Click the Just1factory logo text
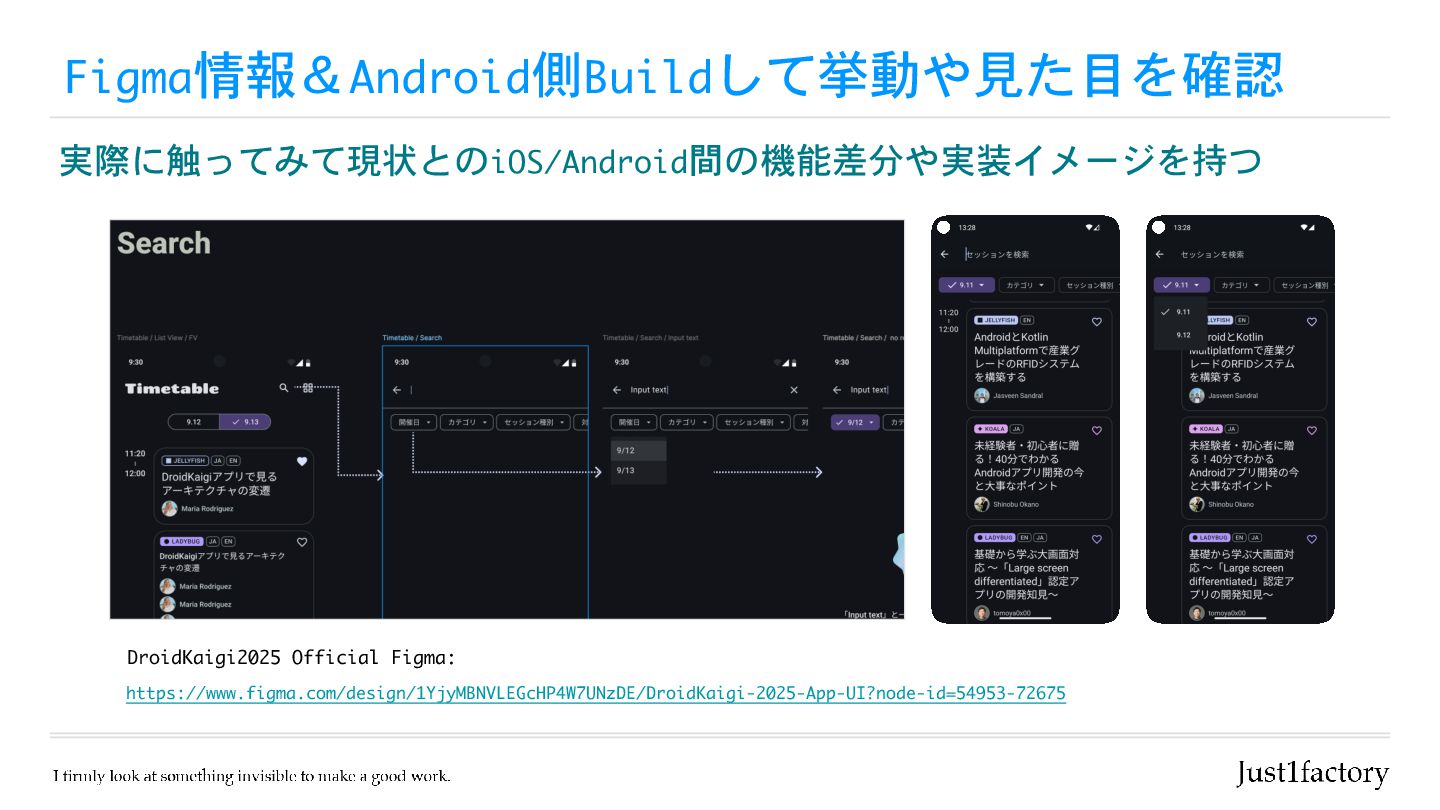The image size is (1440, 810). [x=1313, y=773]
